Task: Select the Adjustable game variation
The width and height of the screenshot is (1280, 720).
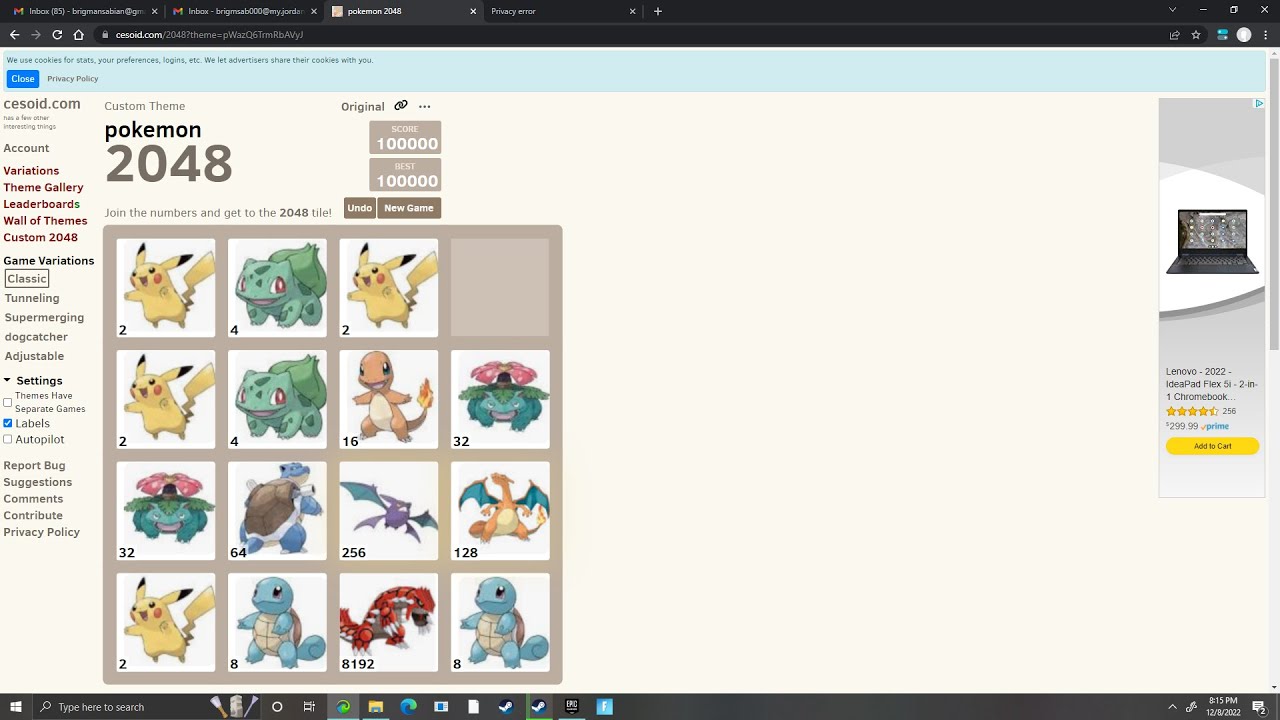Action: tap(34, 356)
